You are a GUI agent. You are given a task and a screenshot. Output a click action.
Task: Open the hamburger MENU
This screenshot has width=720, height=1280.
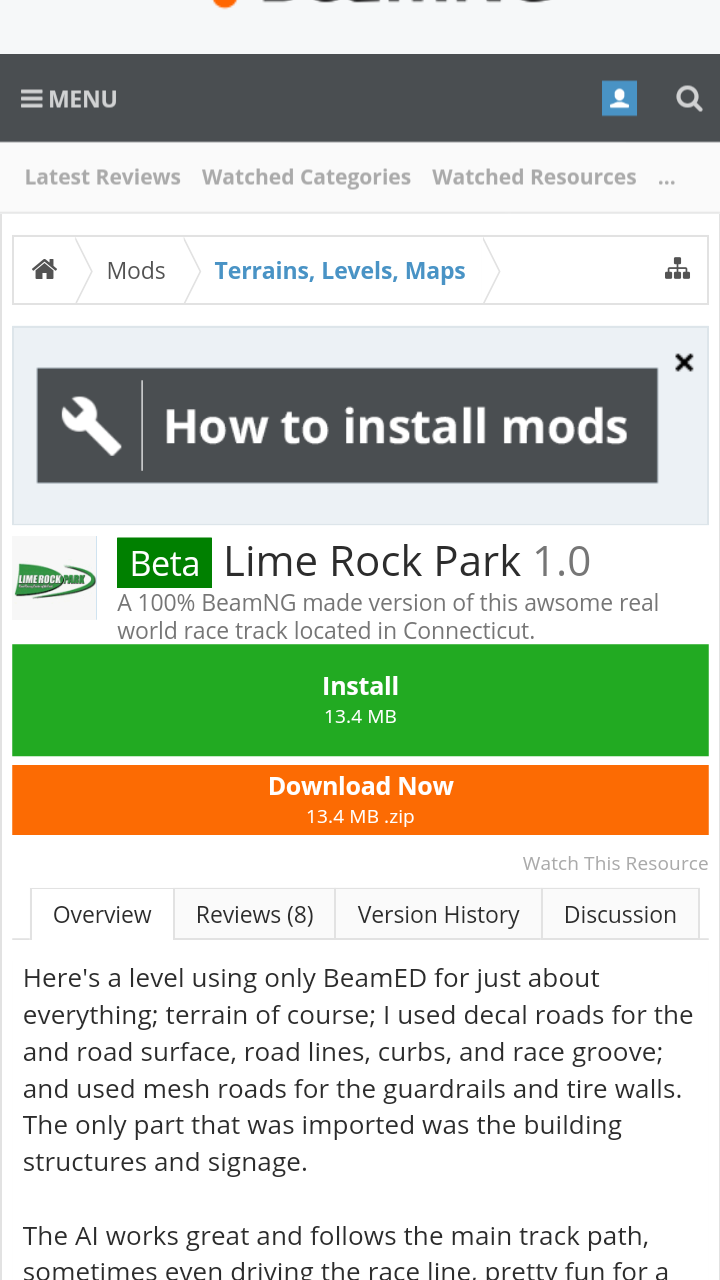pos(69,99)
